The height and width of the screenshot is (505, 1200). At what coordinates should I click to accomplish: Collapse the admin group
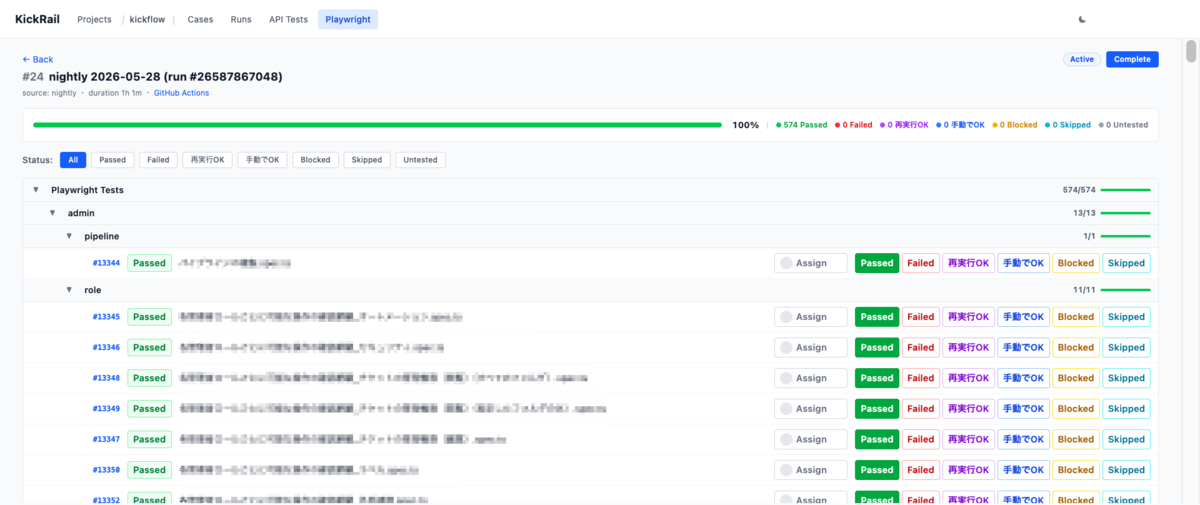tap(53, 213)
